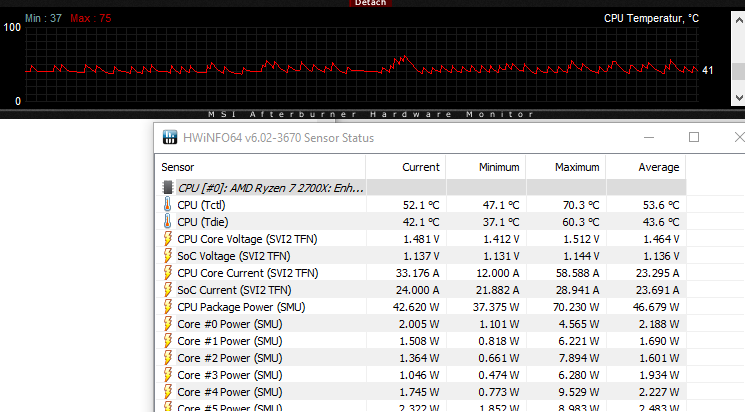Select Core #2 Power (SMU) label

229,358
